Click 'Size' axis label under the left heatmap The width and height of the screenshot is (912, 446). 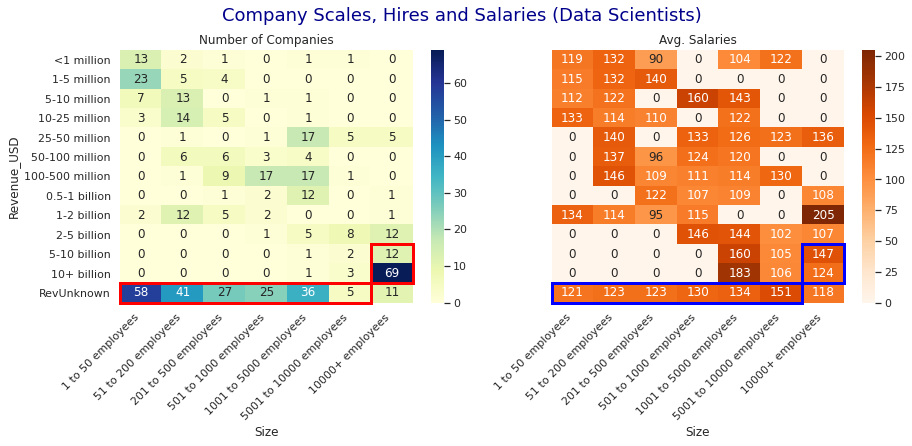coord(266,432)
